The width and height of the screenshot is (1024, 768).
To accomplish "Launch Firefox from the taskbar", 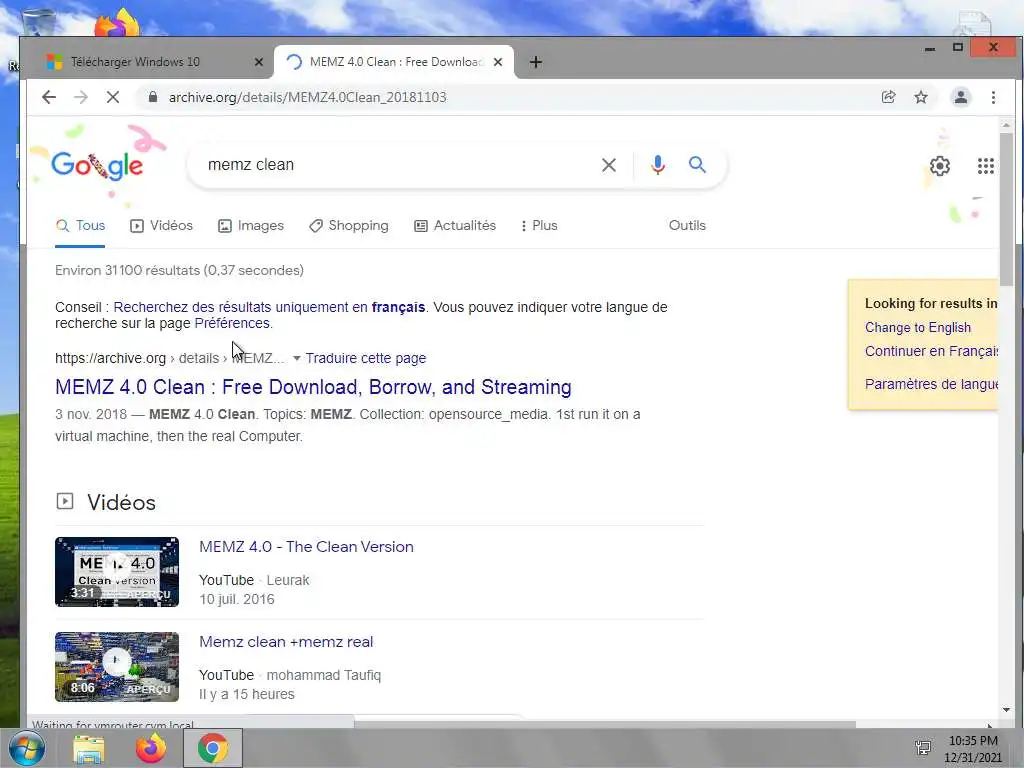I will click(x=151, y=748).
